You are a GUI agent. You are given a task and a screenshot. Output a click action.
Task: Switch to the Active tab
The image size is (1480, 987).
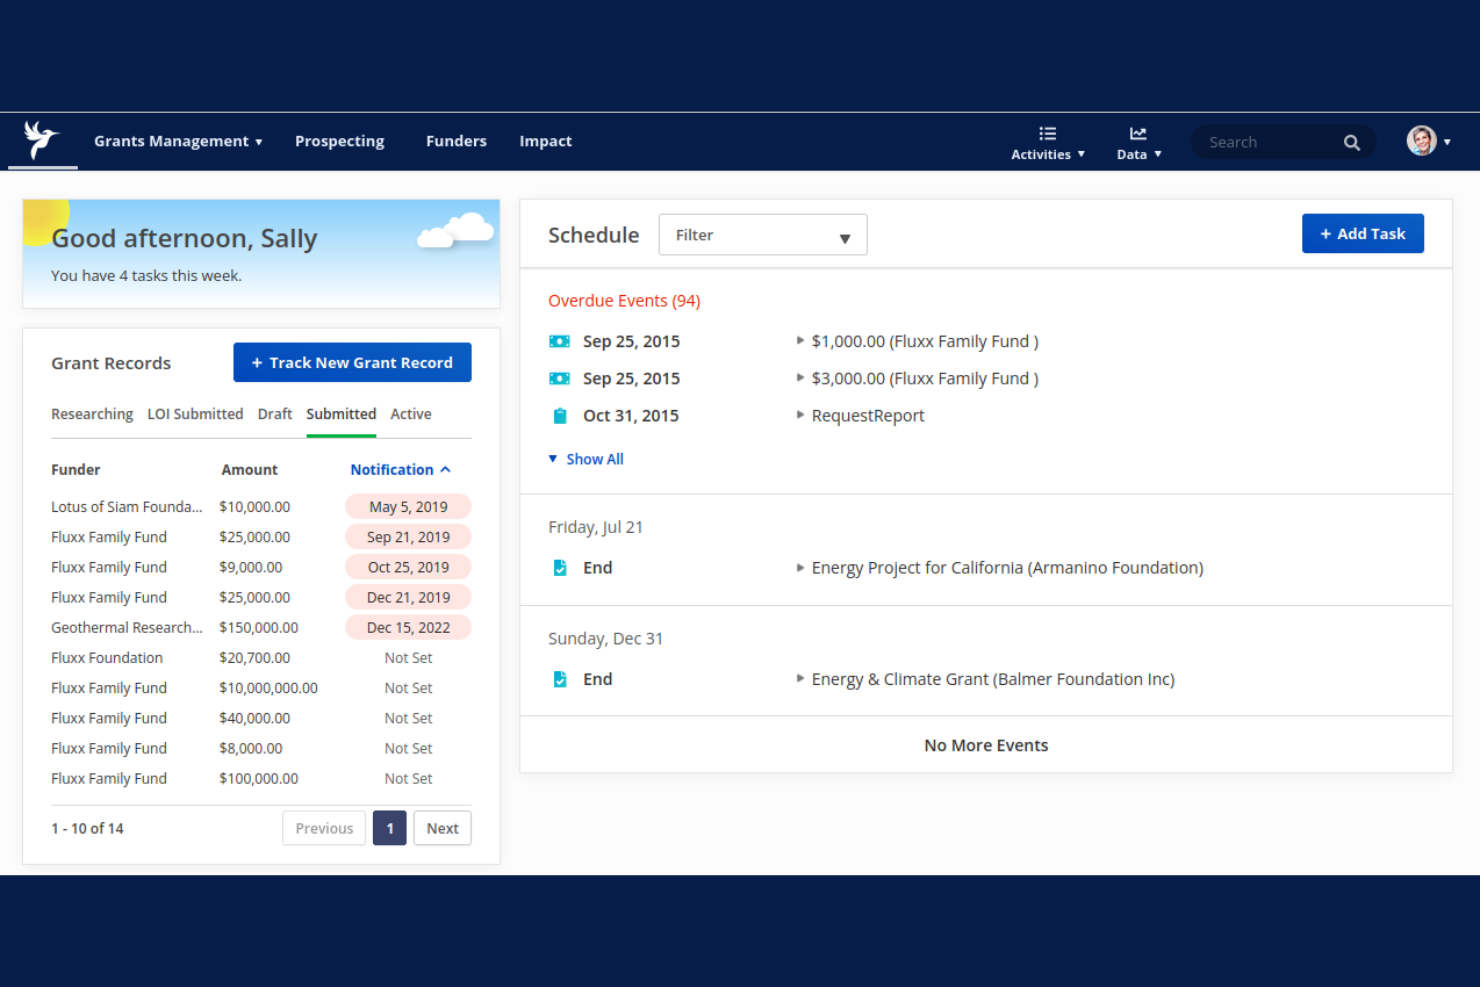(411, 414)
